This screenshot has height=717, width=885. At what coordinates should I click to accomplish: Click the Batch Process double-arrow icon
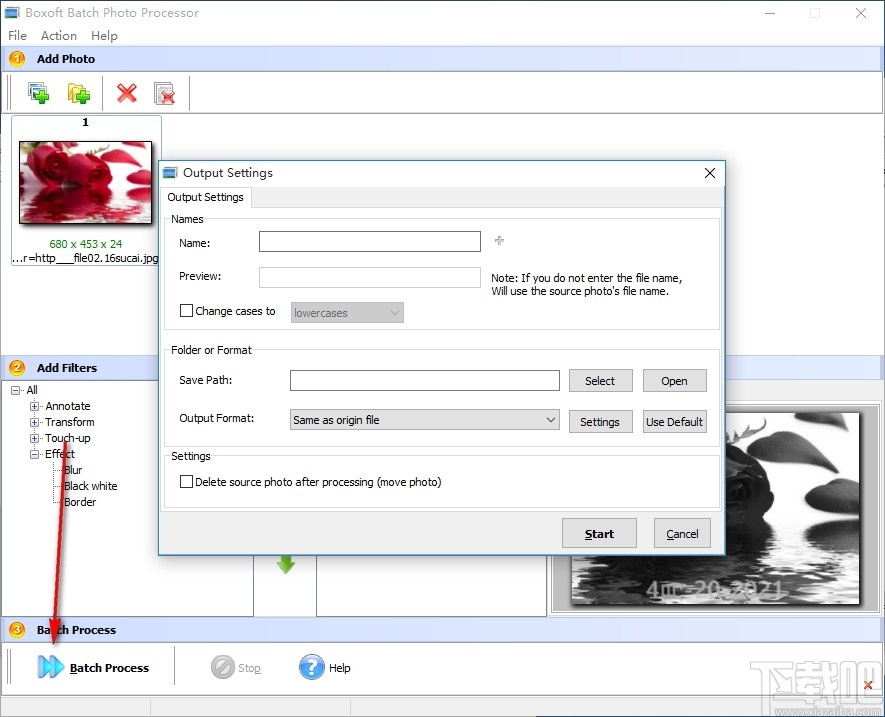tap(53, 667)
